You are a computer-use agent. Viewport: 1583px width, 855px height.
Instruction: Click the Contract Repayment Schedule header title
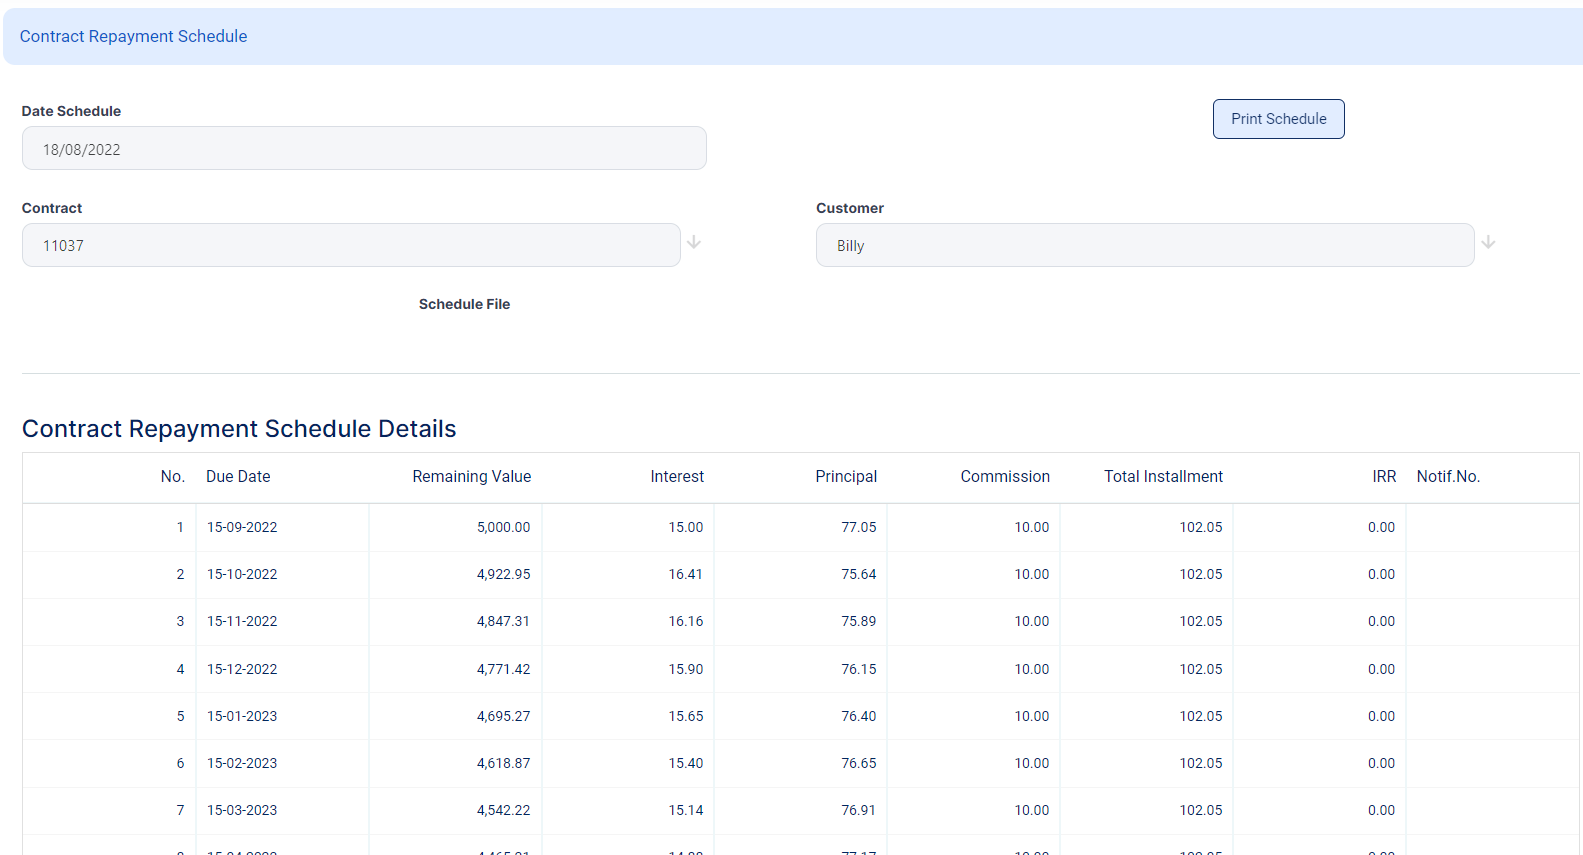coord(134,37)
